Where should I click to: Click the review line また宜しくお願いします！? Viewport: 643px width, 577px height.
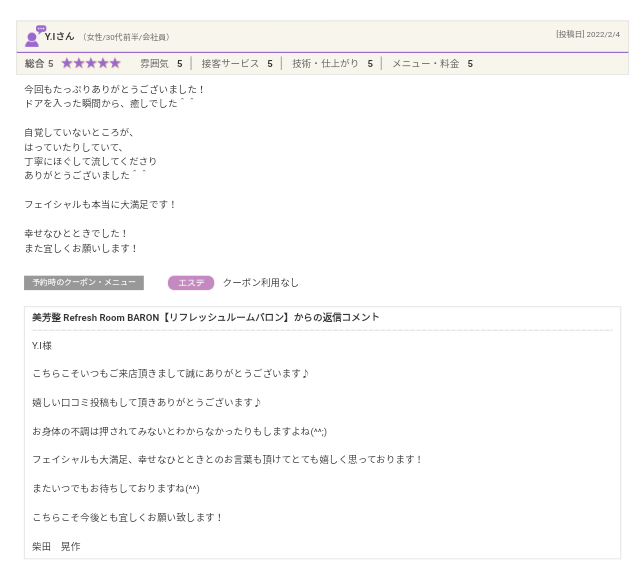[x=81, y=248]
